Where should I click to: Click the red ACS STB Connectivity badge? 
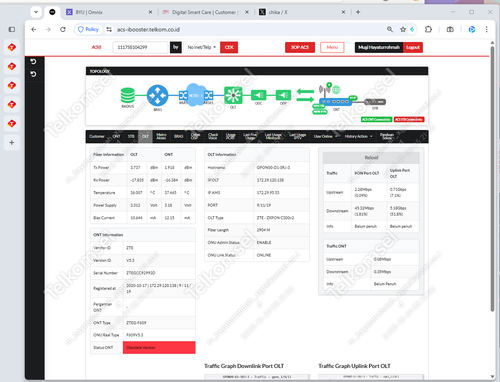click(x=409, y=119)
